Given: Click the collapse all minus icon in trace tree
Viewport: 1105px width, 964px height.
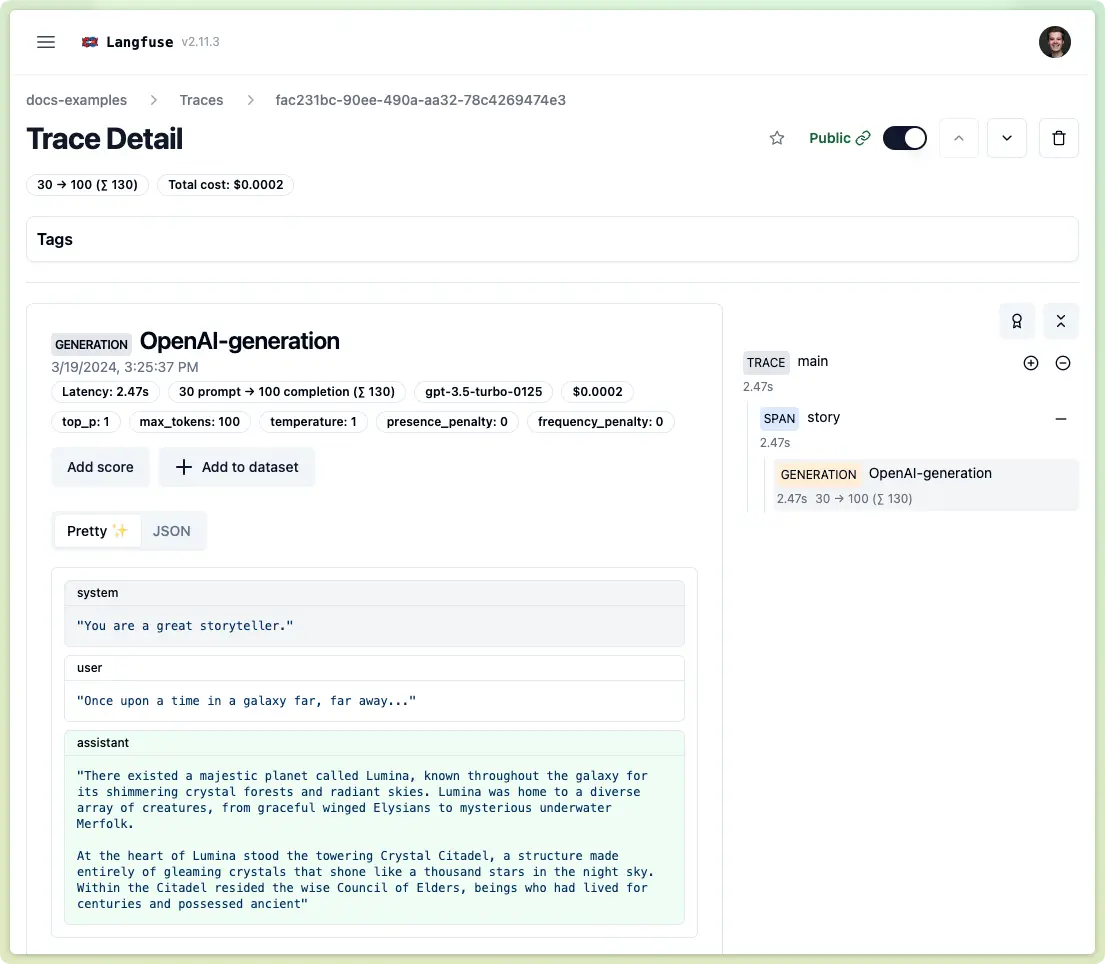Looking at the screenshot, I should 1062,362.
